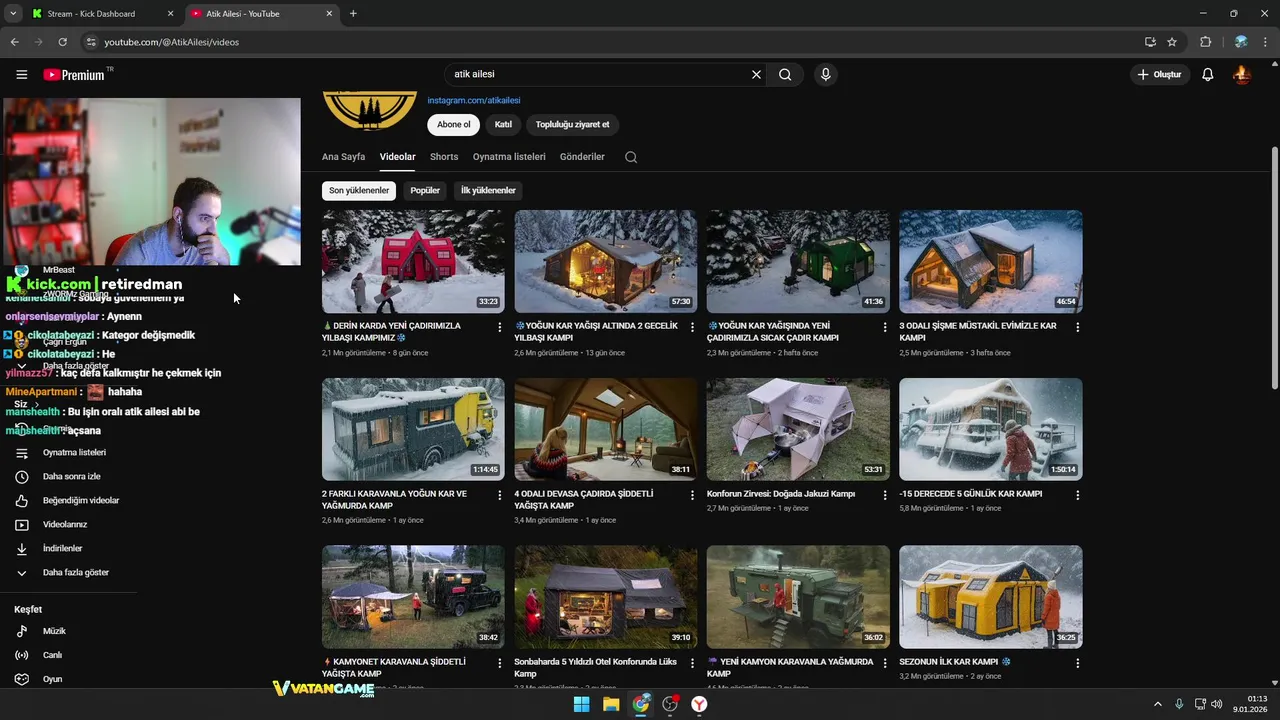This screenshot has width=1280, height=720.
Task: Open the YENİ KAMYON KARAVANLA YAĞMURDA KAMP title
Action: pos(790,667)
